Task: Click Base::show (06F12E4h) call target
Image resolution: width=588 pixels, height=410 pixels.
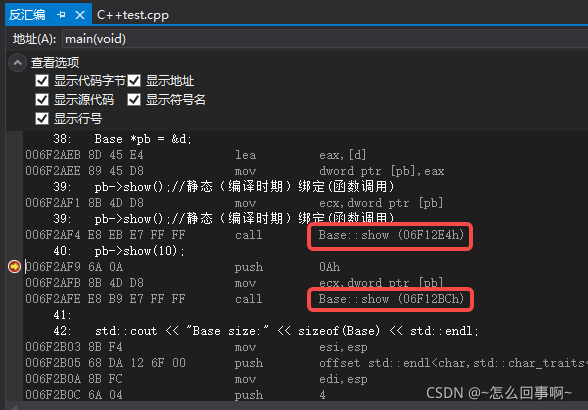Action: (x=391, y=235)
